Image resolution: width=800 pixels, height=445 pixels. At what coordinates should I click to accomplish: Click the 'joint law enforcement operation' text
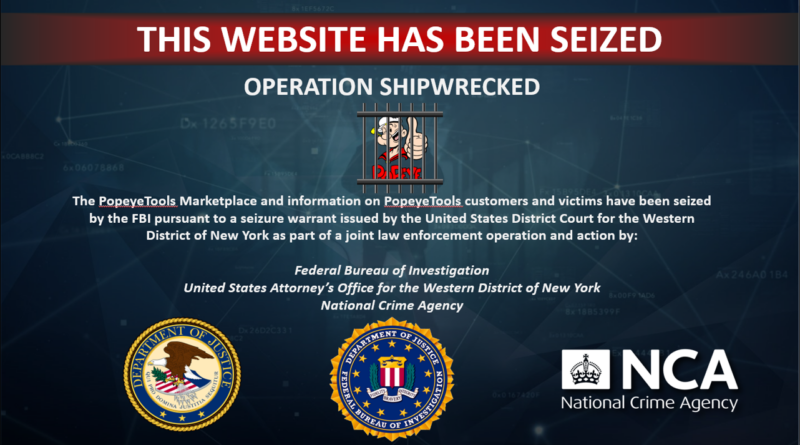[x=452, y=236]
